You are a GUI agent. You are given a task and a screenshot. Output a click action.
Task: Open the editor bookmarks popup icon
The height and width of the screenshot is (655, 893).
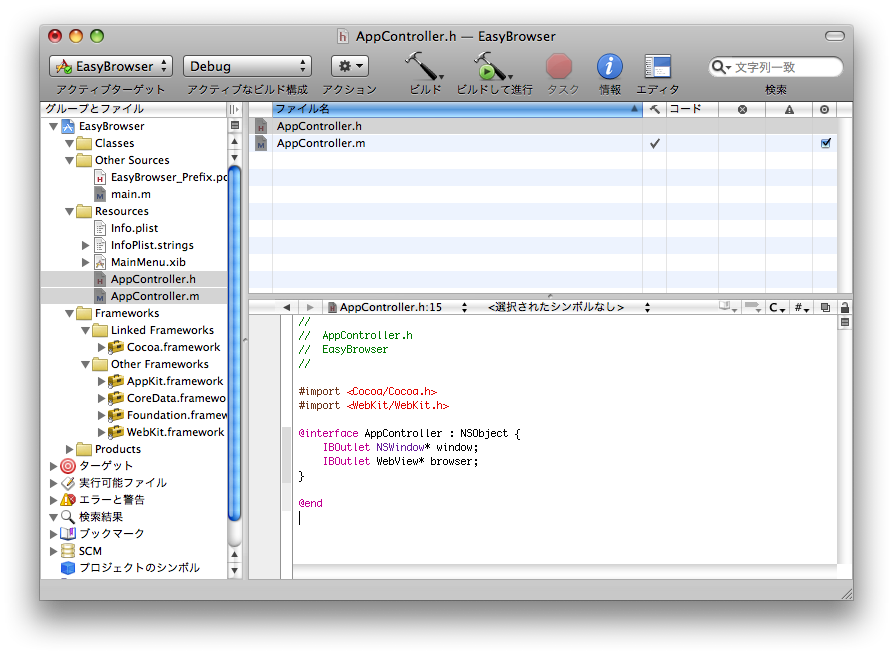727,308
